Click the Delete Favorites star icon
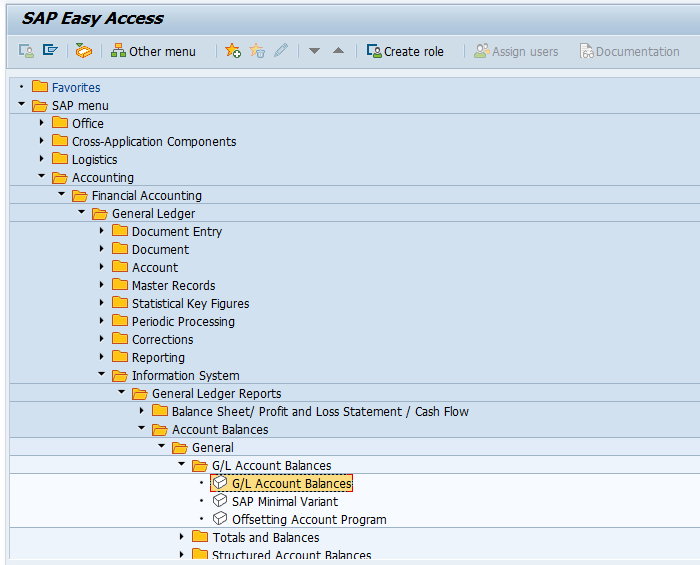 [x=257, y=51]
